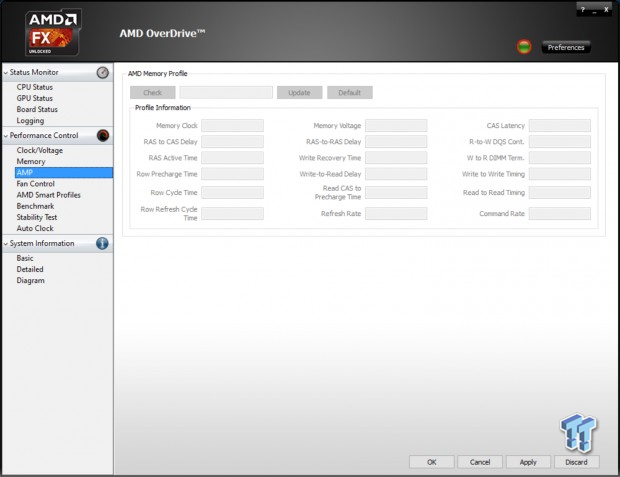Click the System Information info icon

coord(102,243)
